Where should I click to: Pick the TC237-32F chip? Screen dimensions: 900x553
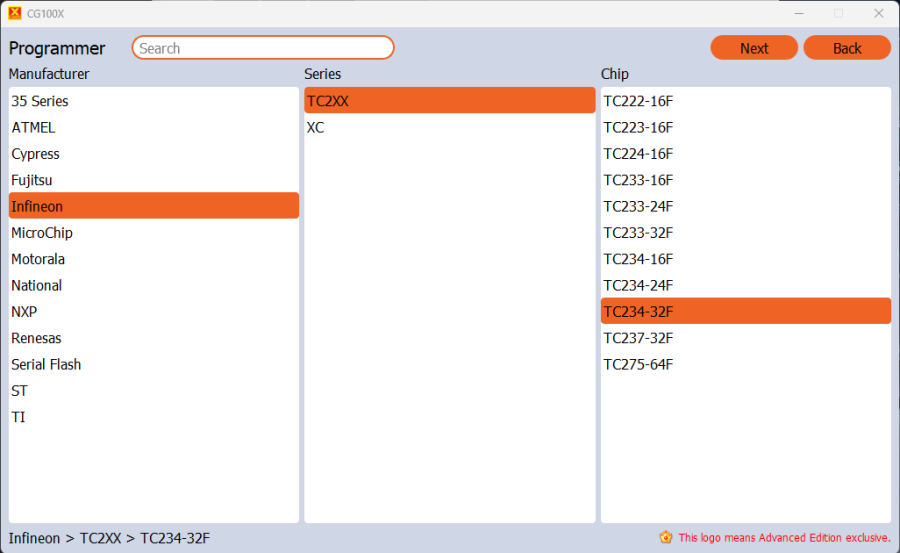click(x=638, y=338)
